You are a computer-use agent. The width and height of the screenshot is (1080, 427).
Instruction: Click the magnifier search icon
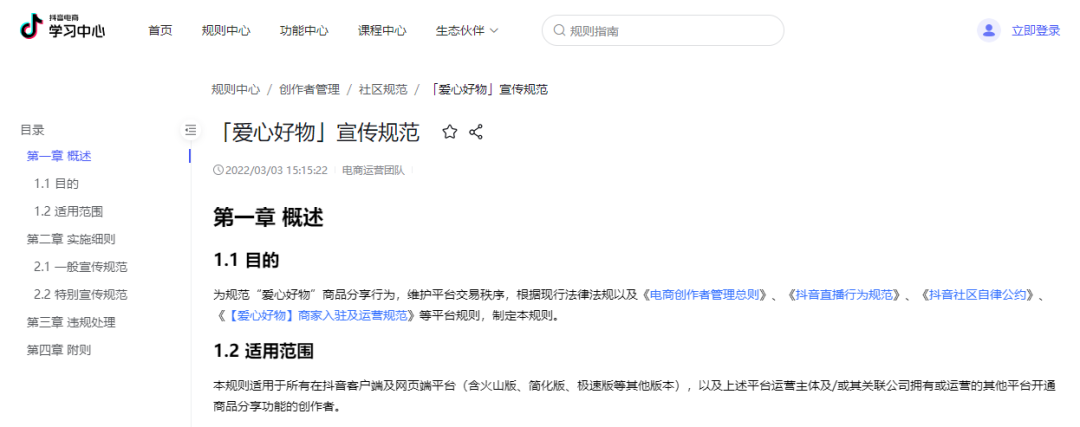(559, 30)
